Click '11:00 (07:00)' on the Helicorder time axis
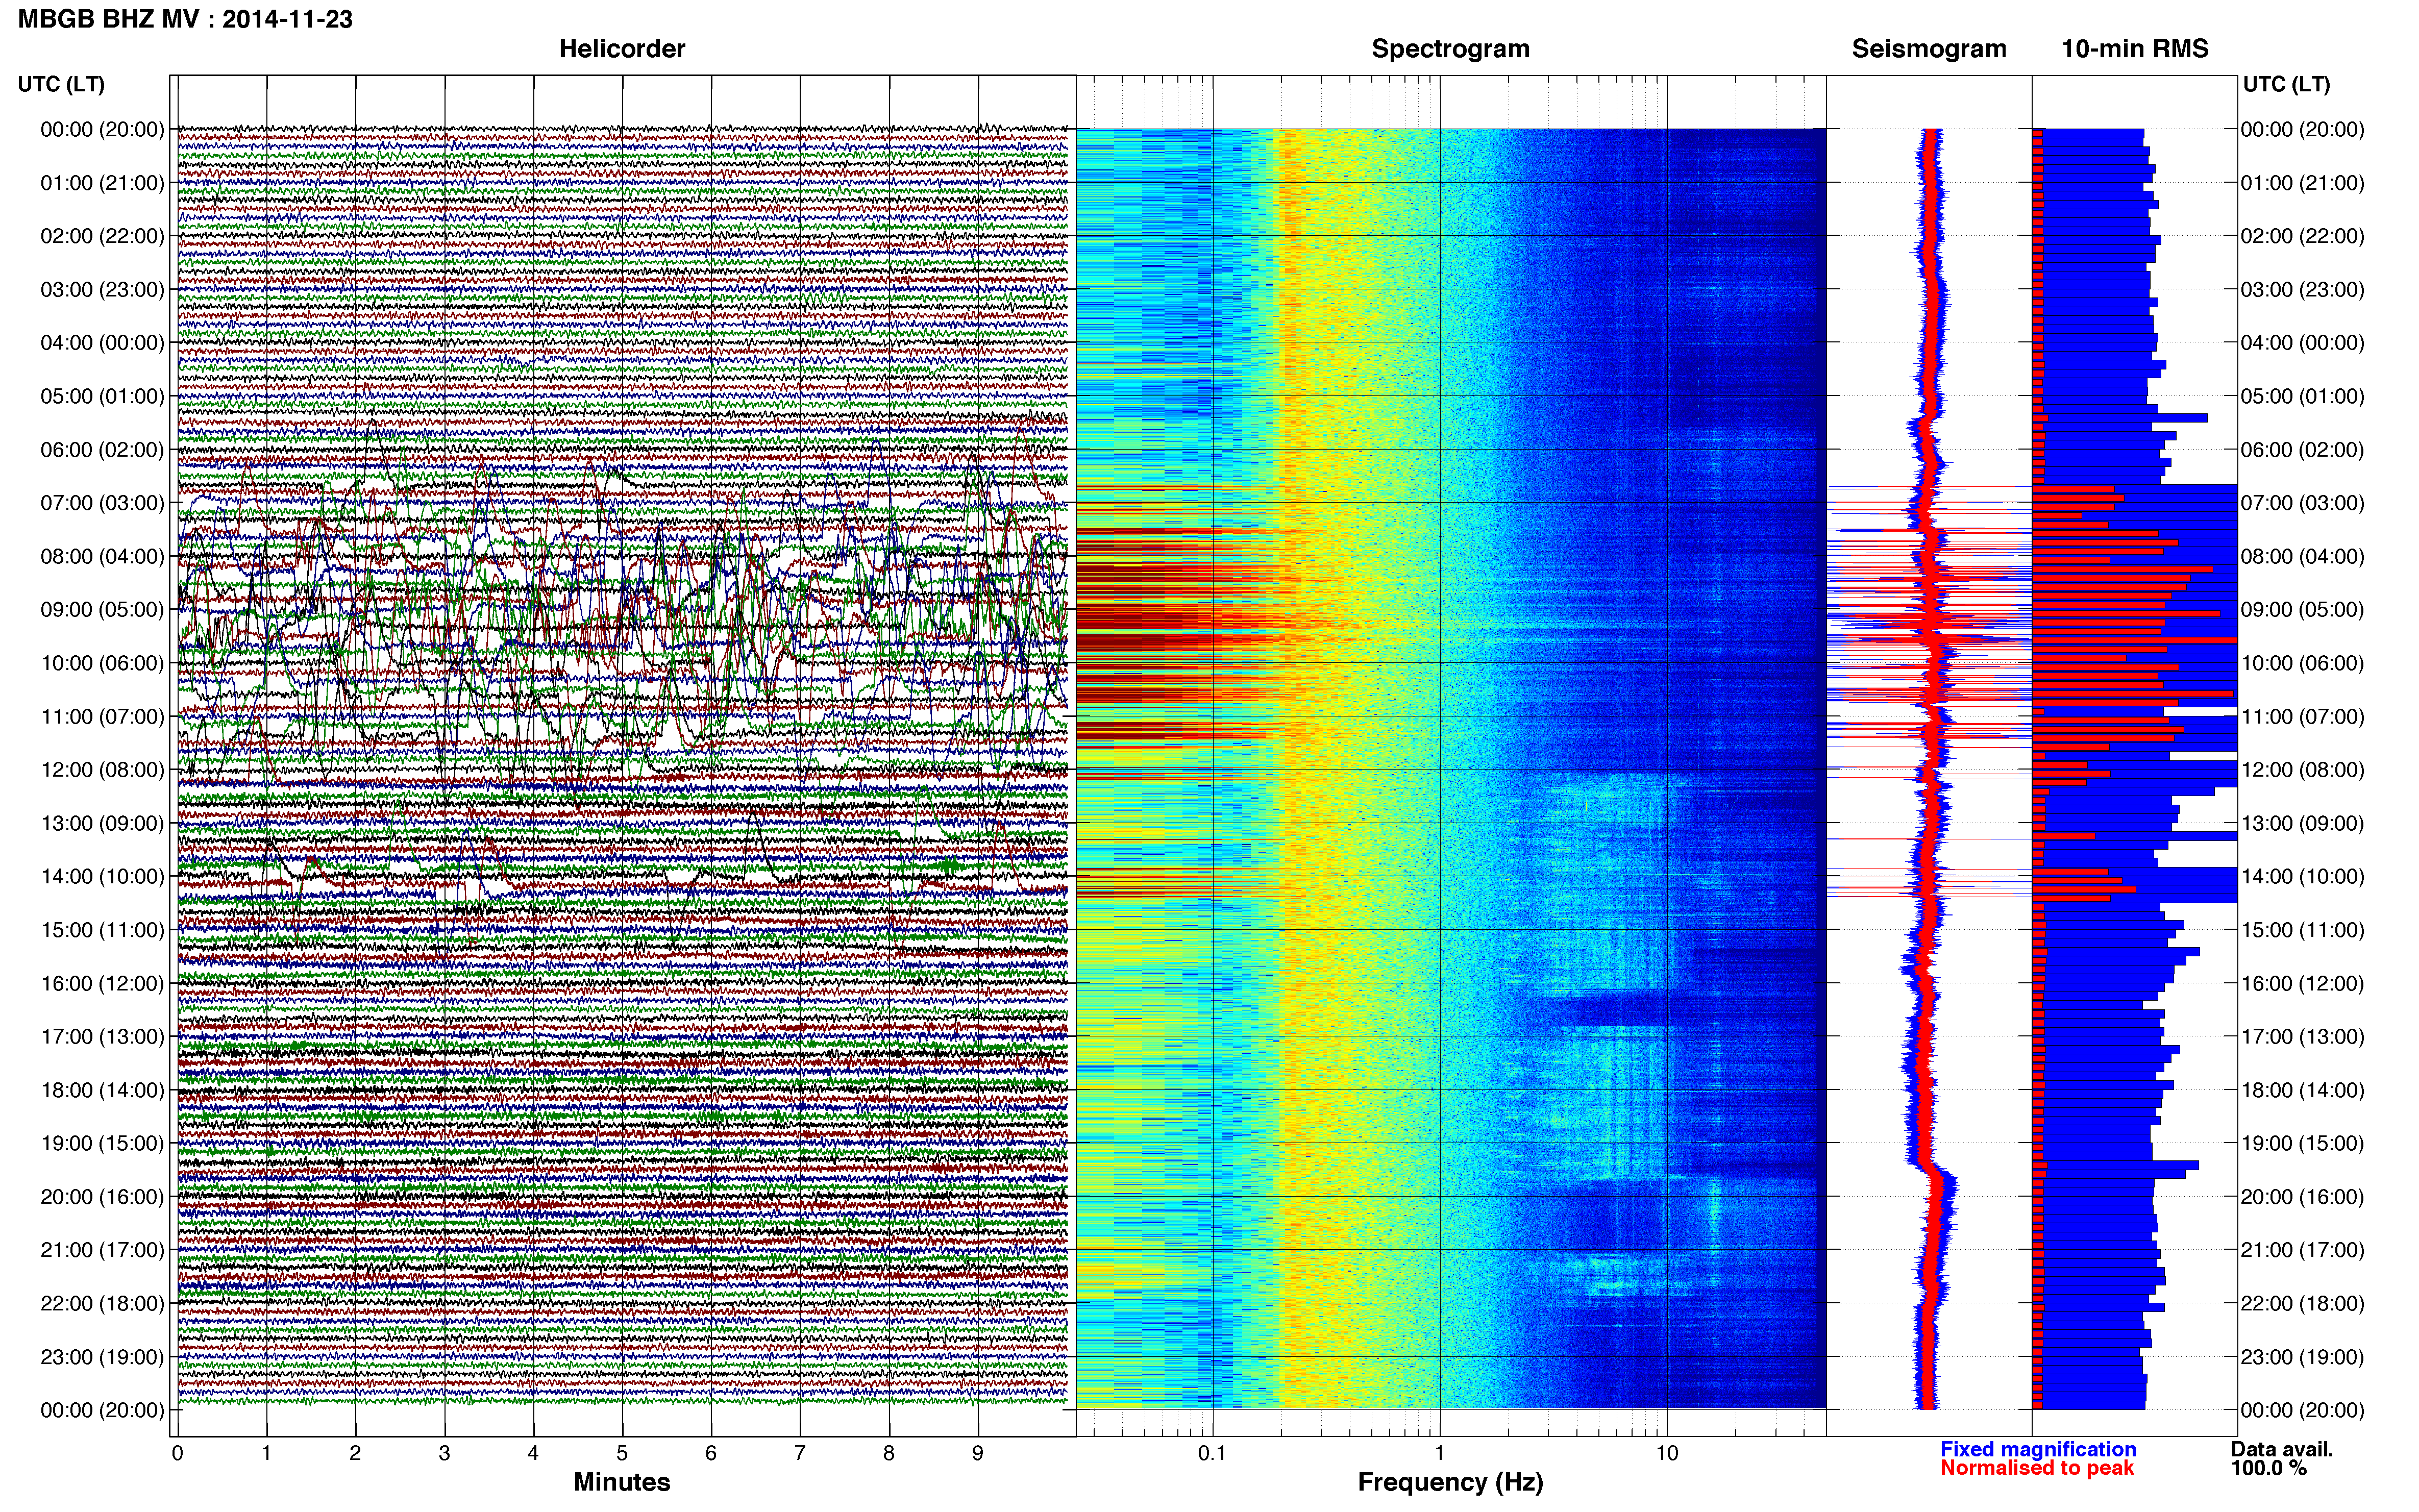The width and height of the screenshot is (2419, 1512). click(102, 717)
